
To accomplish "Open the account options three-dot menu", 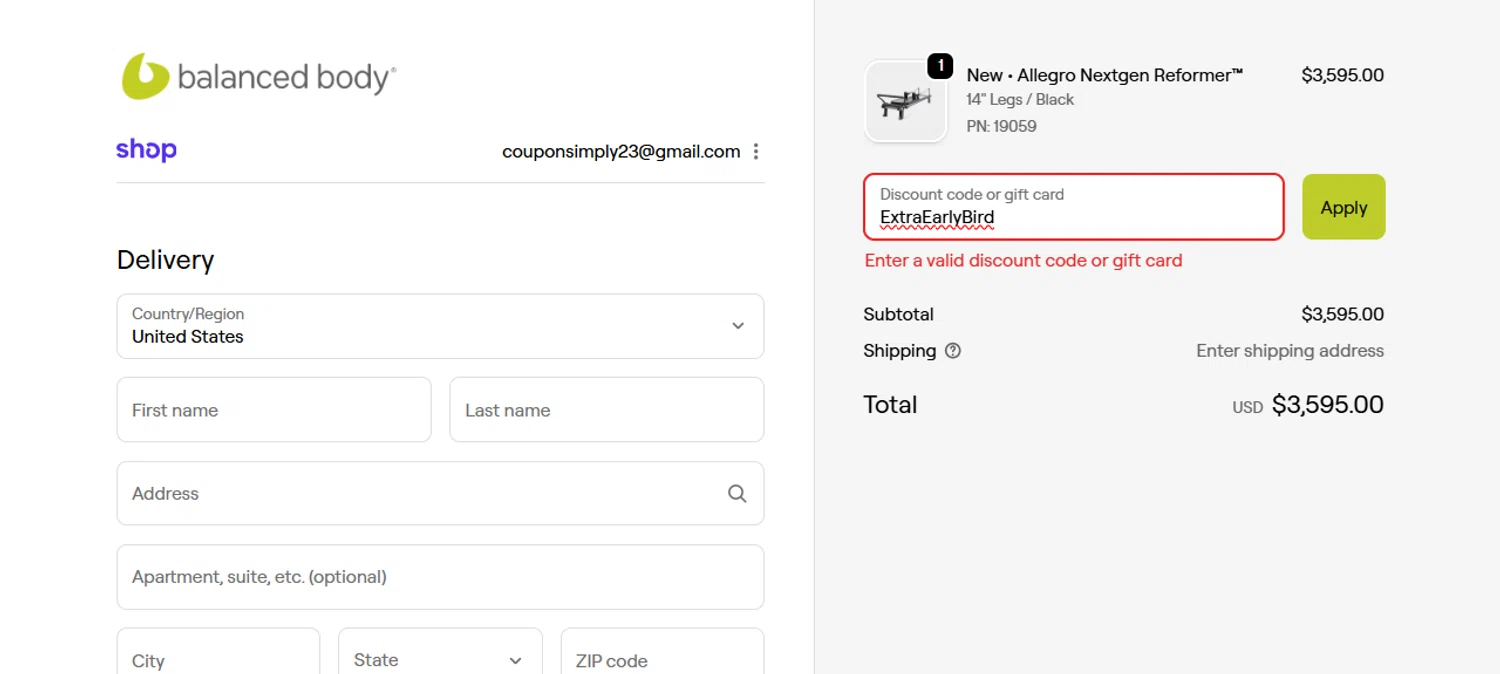I will click(x=756, y=151).
